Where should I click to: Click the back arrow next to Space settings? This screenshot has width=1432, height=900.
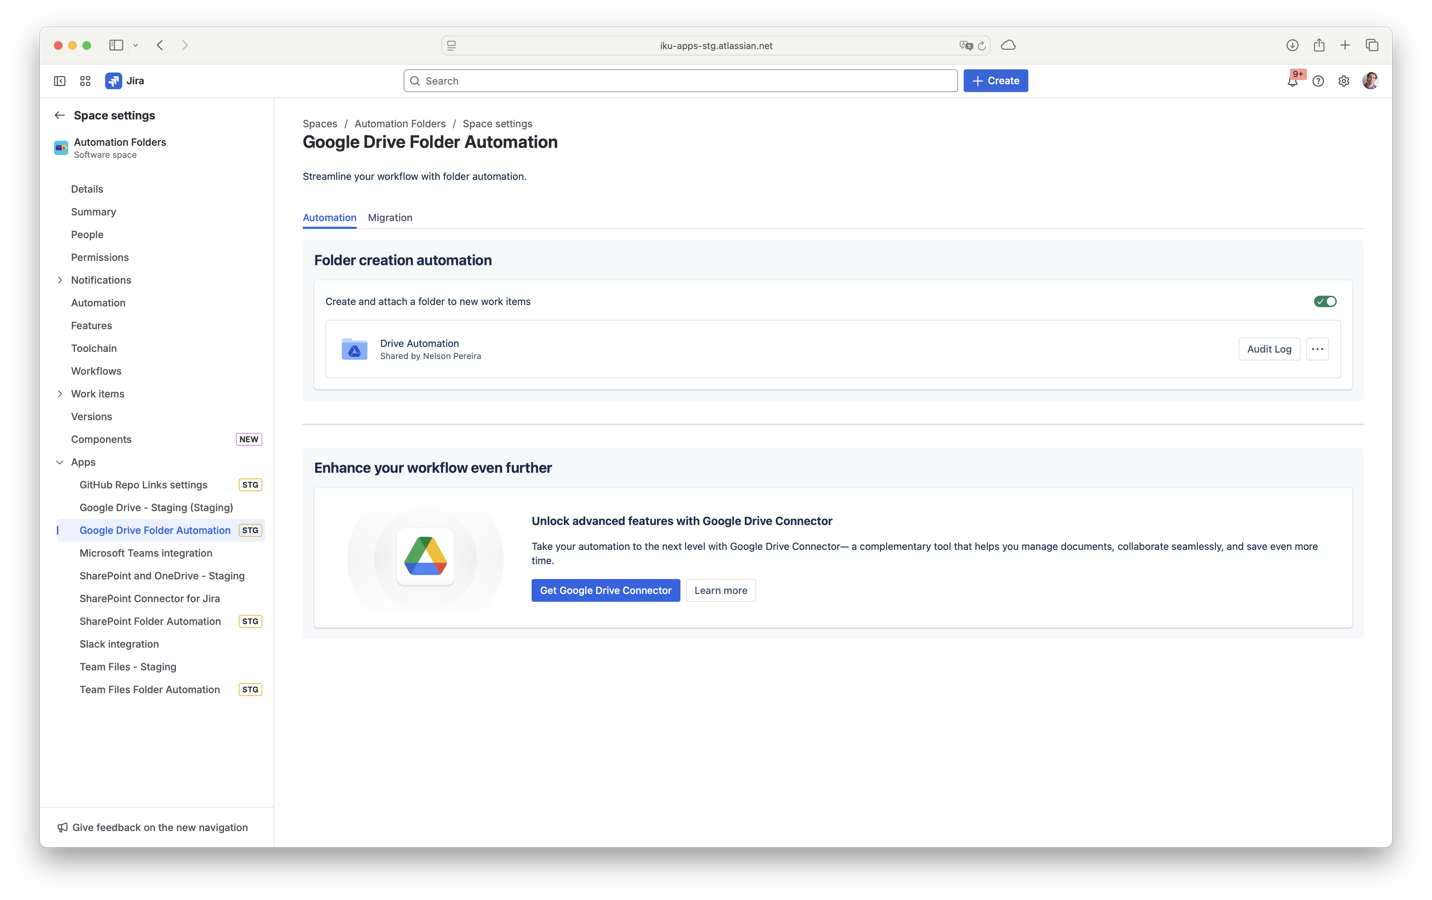(59, 115)
